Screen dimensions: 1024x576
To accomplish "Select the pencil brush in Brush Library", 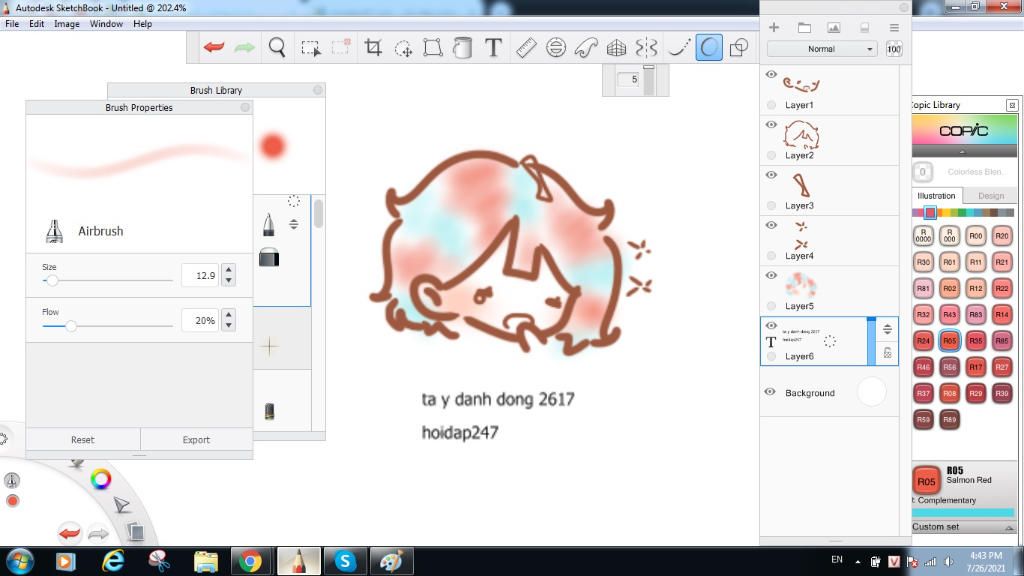I will point(268,224).
